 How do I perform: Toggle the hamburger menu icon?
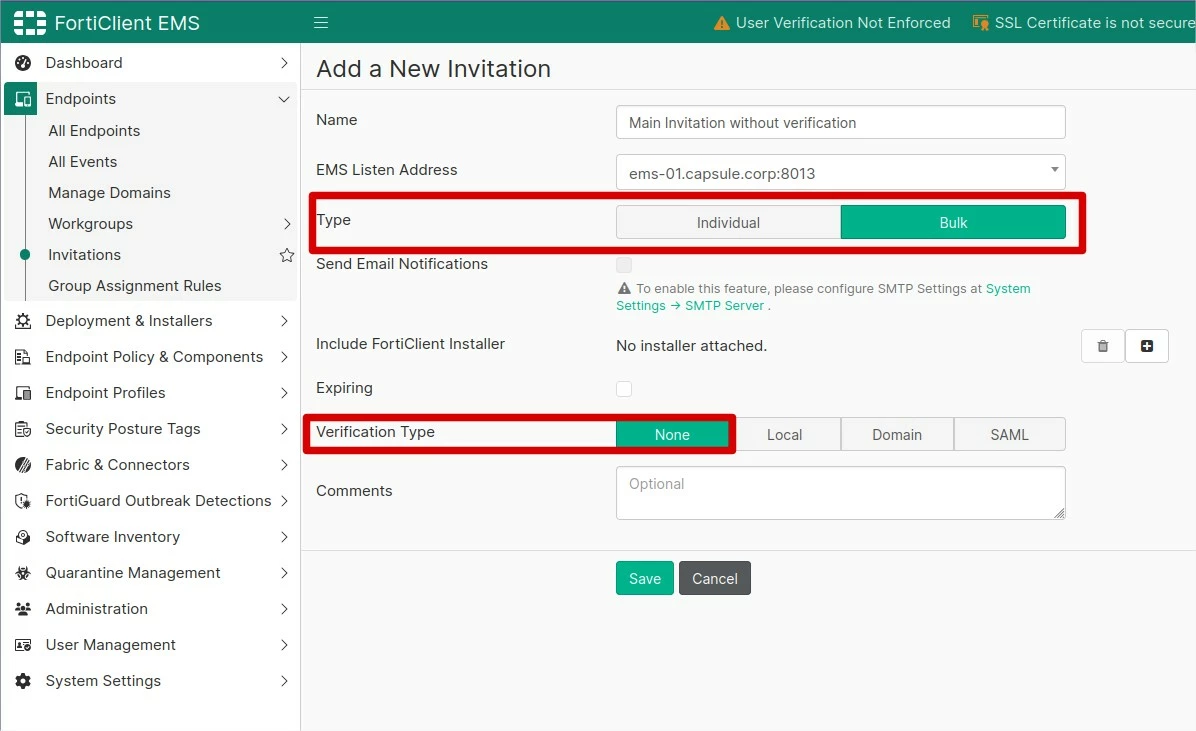coord(321,23)
